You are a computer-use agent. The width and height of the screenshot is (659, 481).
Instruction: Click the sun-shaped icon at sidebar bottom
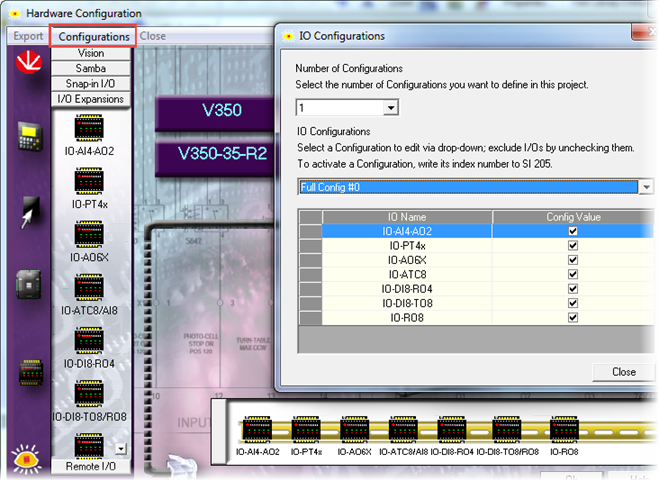pos(26,459)
